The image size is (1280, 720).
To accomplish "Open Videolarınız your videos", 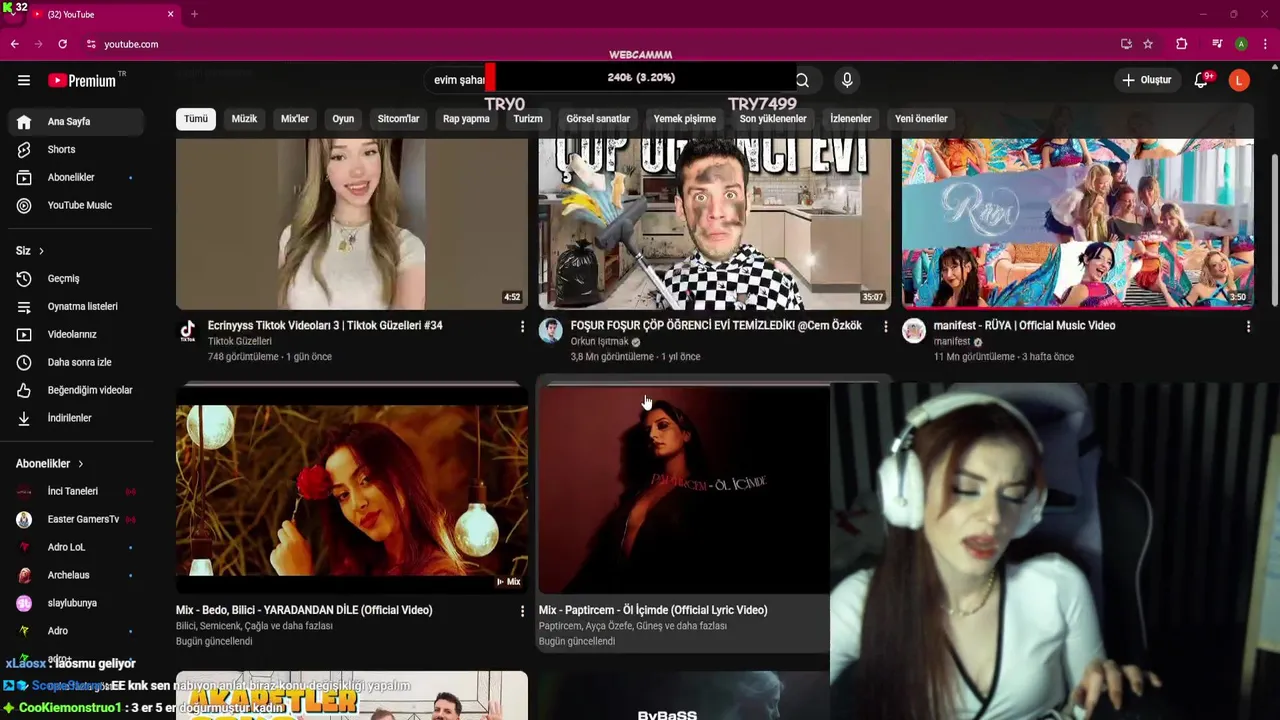I will [76, 335].
